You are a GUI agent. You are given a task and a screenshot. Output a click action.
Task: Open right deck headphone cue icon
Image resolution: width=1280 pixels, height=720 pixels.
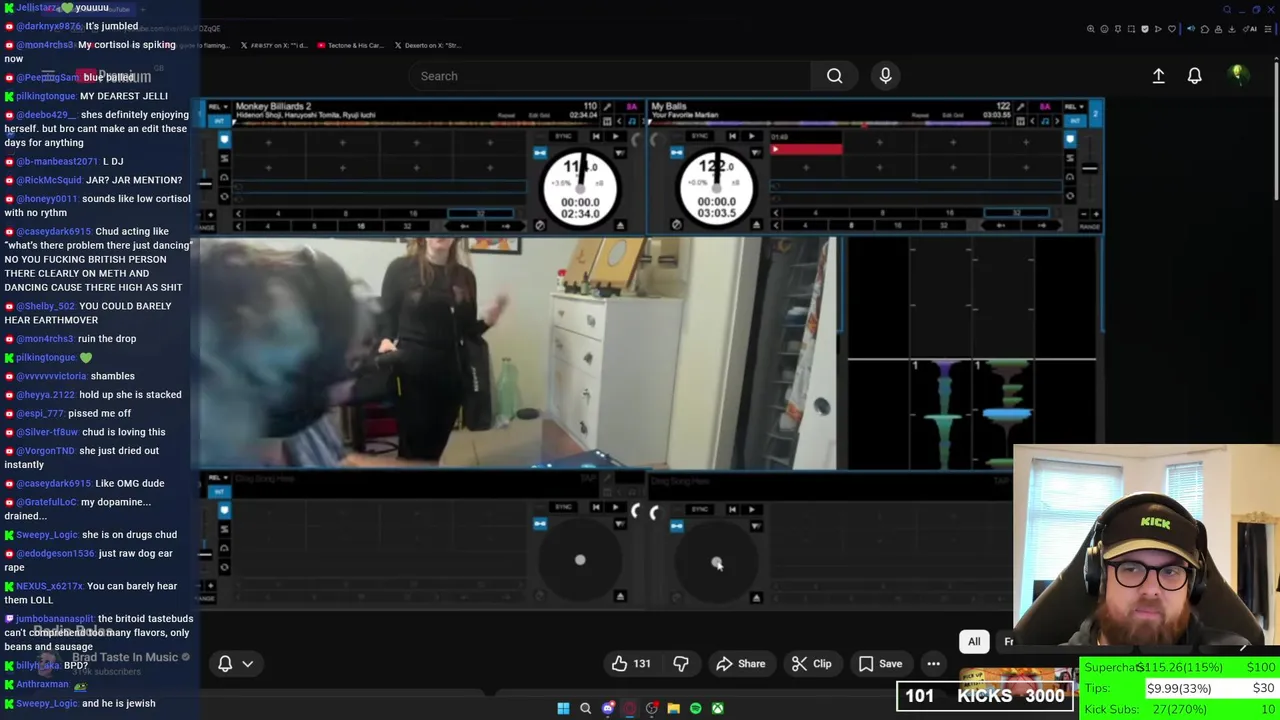tap(1069, 178)
